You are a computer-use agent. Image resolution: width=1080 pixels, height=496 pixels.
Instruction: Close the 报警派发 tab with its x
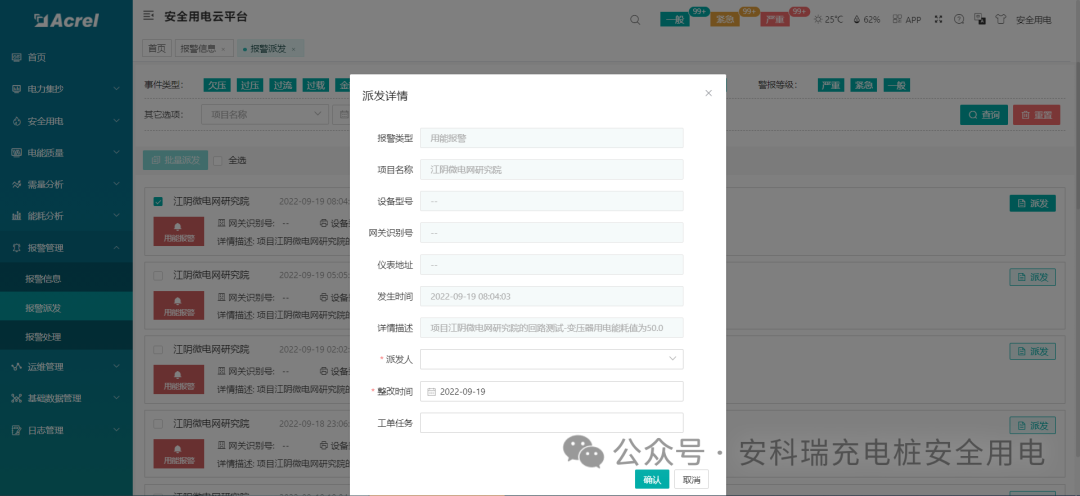(x=293, y=49)
